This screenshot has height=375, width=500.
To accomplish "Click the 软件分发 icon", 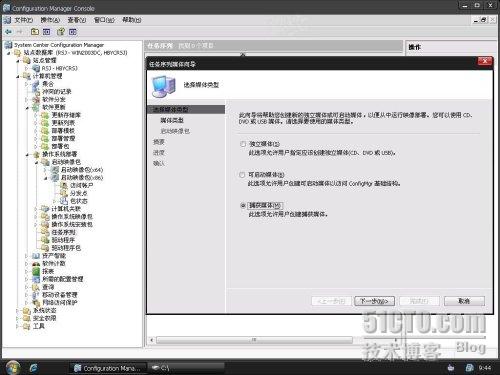I will click(36, 99).
